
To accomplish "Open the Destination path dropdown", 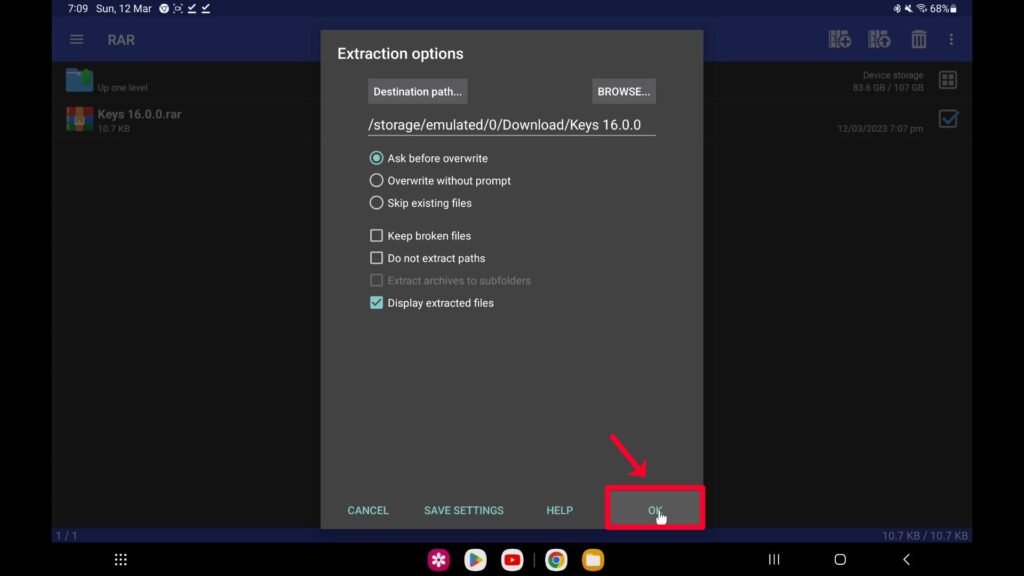I will 417,91.
